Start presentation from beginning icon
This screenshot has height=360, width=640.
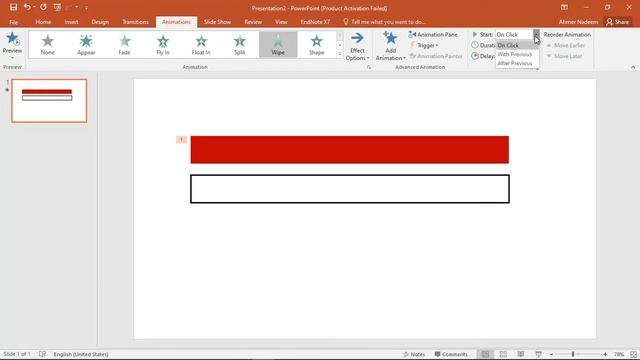tap(58, 7)
